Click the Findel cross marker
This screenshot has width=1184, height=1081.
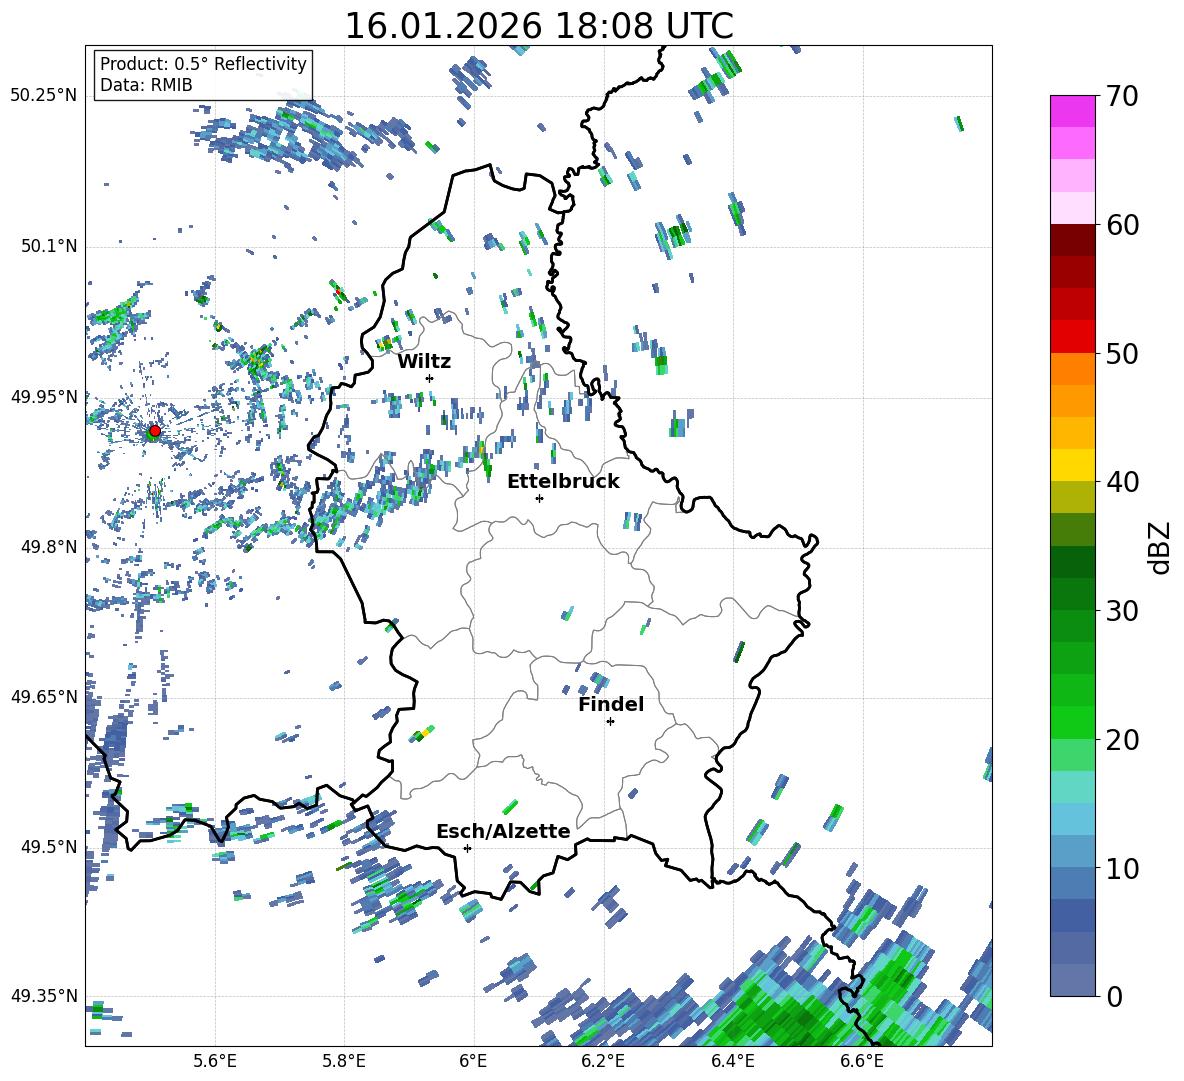tap(610, 722)
